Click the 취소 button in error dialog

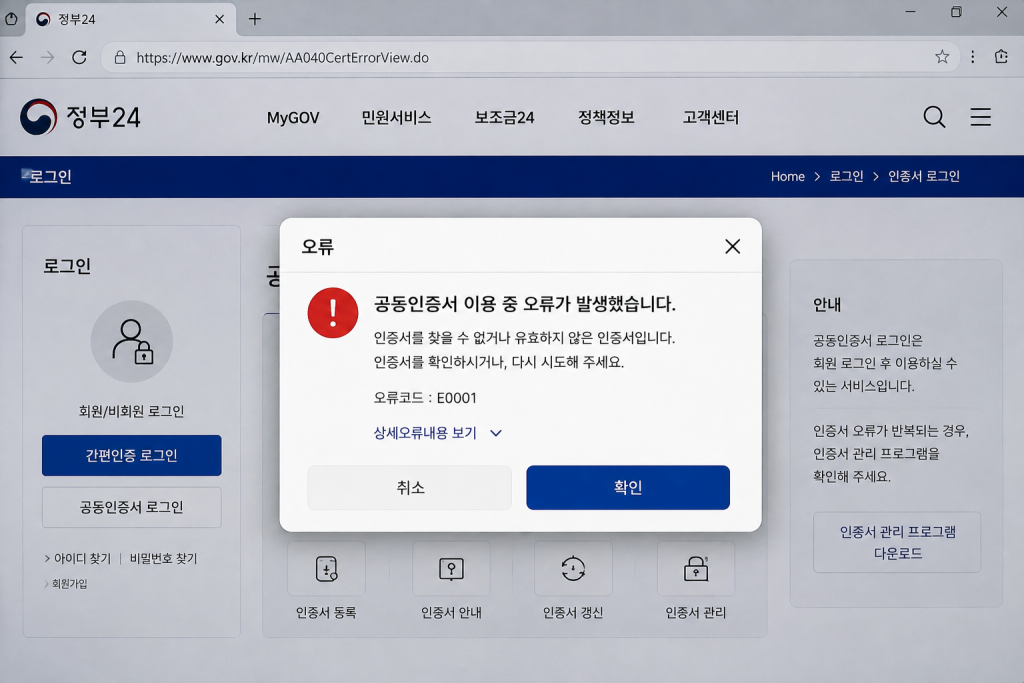tap(409, 487)
